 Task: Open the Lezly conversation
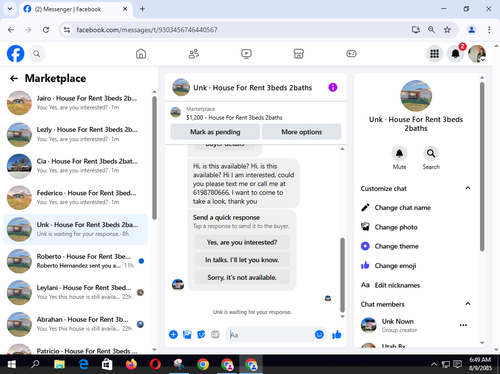pos(75,134)
